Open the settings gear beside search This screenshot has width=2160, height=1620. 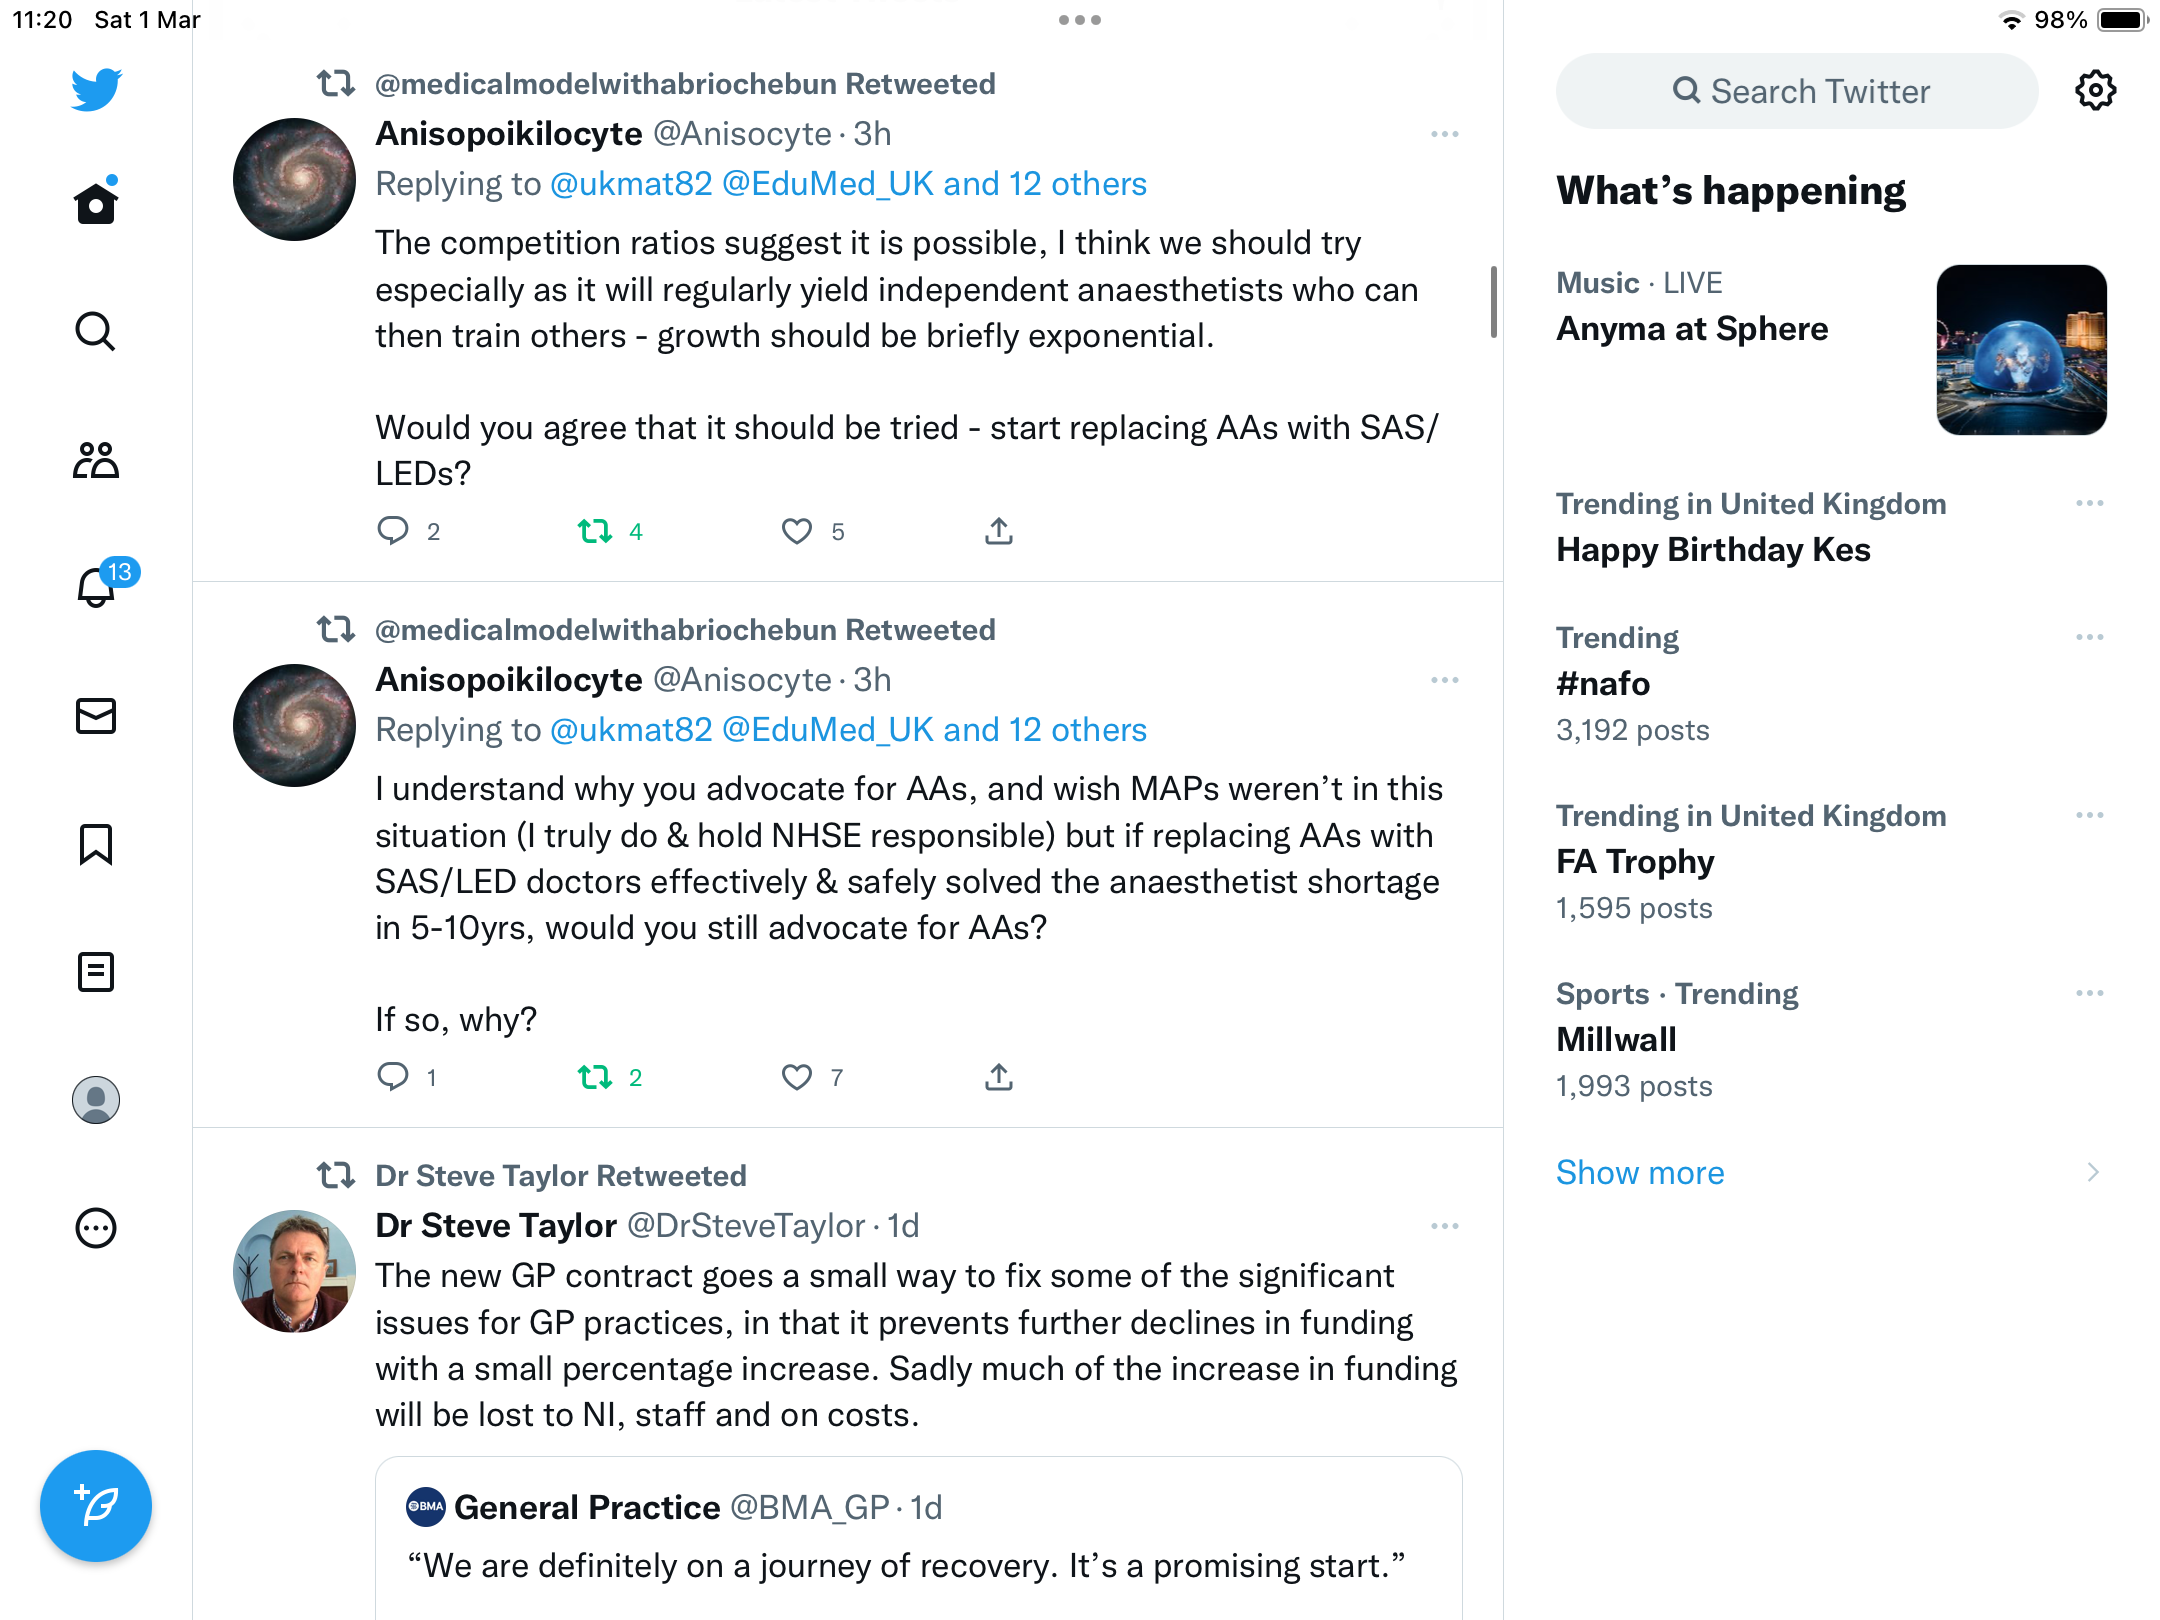(x=2095, y=91)
